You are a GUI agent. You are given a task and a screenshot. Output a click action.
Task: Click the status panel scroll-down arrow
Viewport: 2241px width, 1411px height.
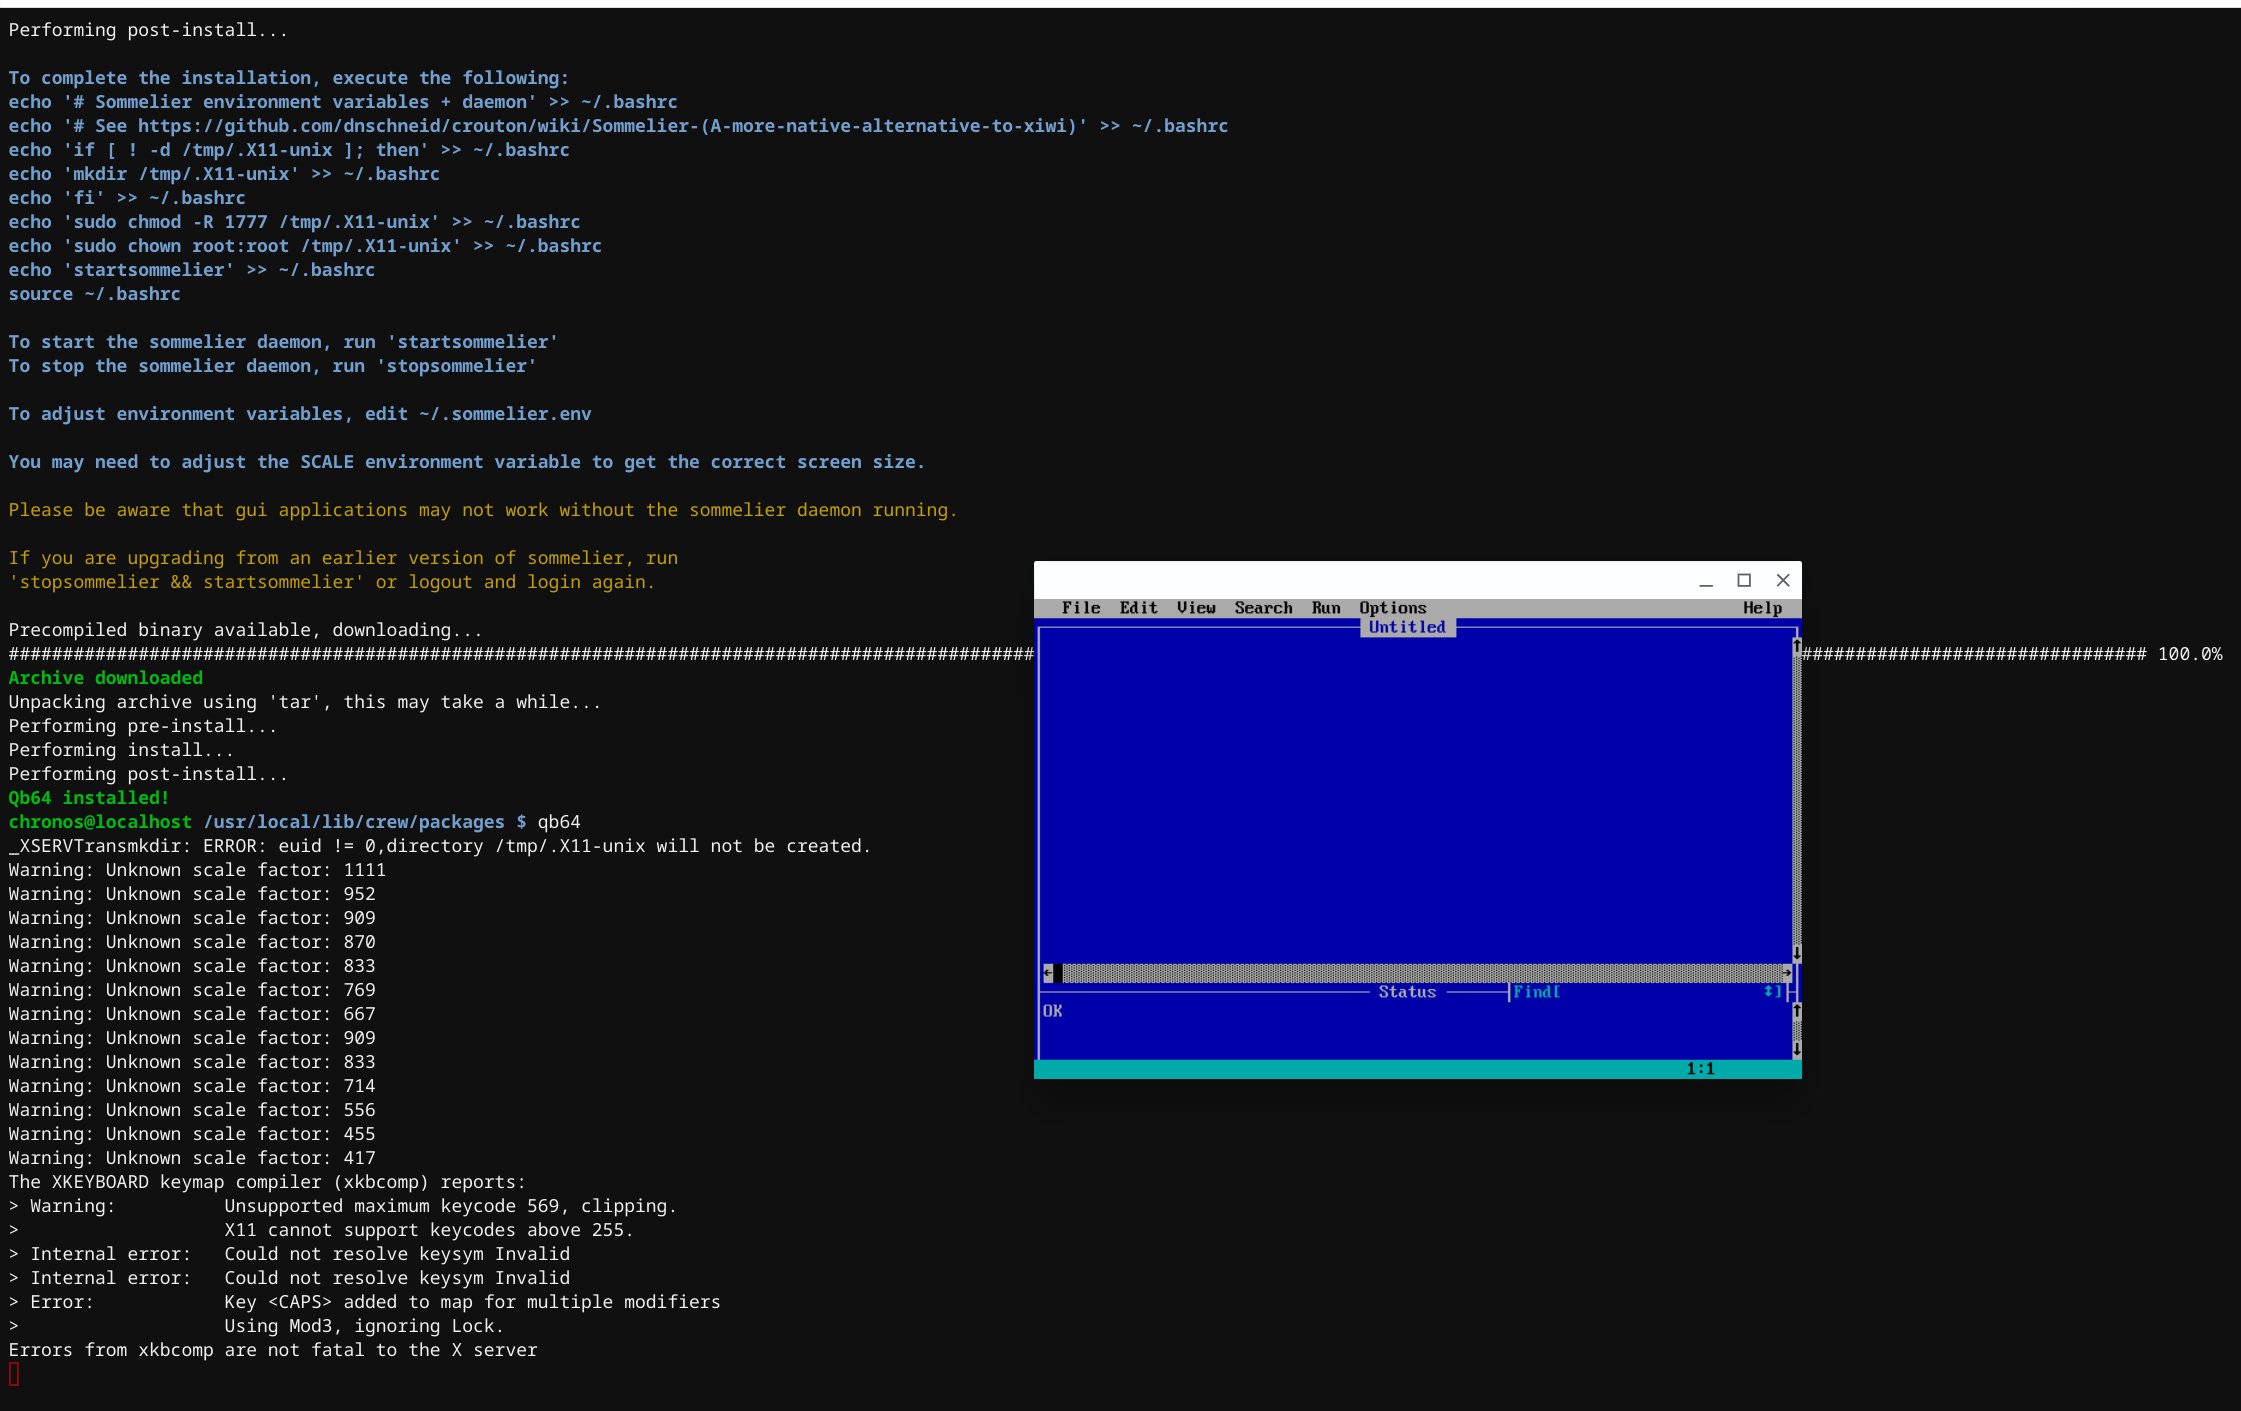click(1796, 1049)
